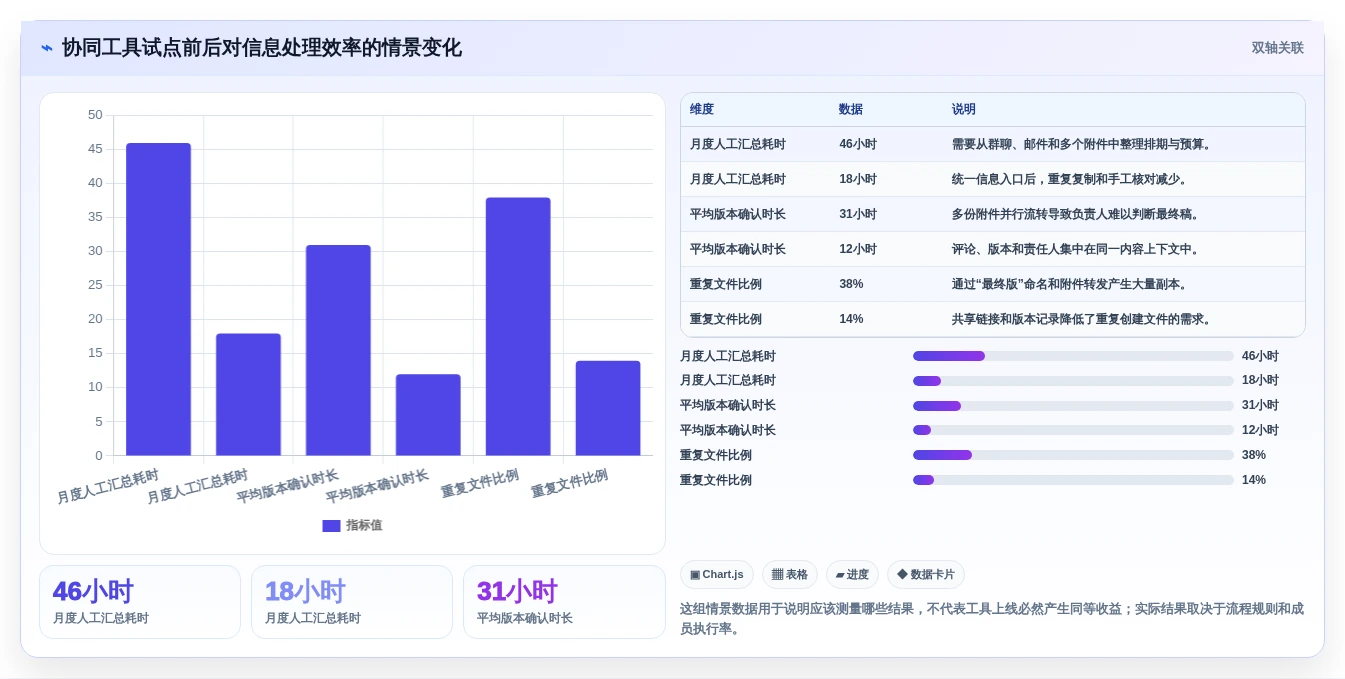Open the summary card showing 46小时

point(140,602)
